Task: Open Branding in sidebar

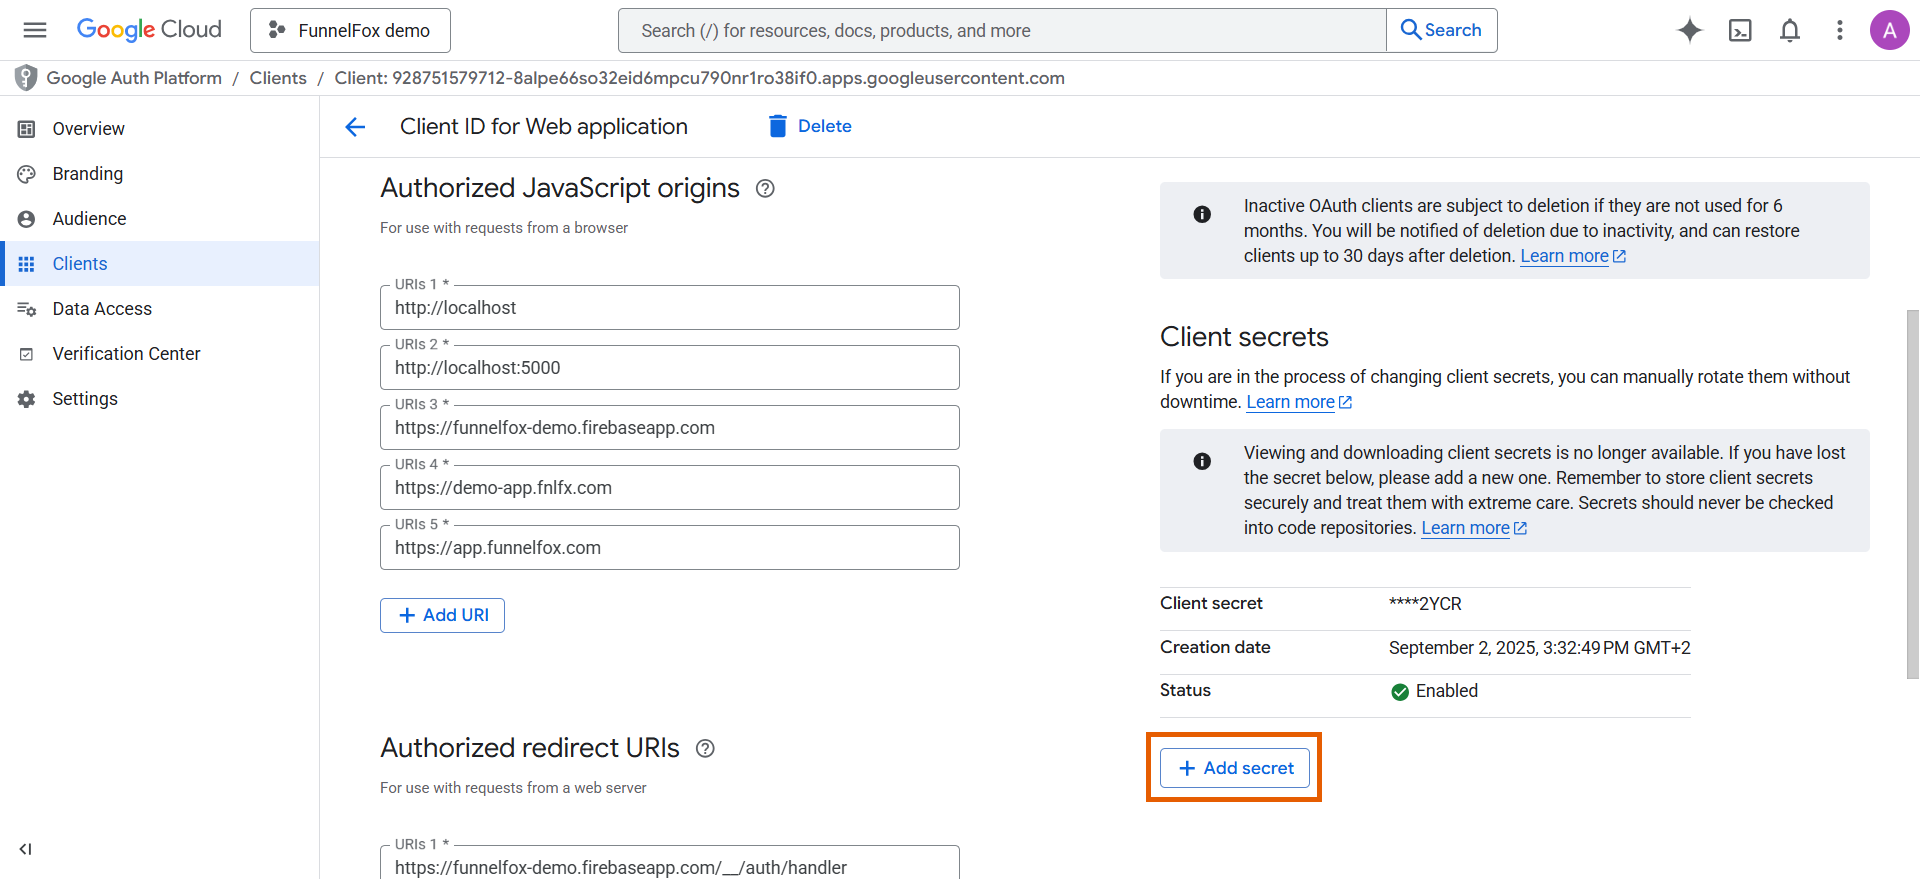Action: 160,174
